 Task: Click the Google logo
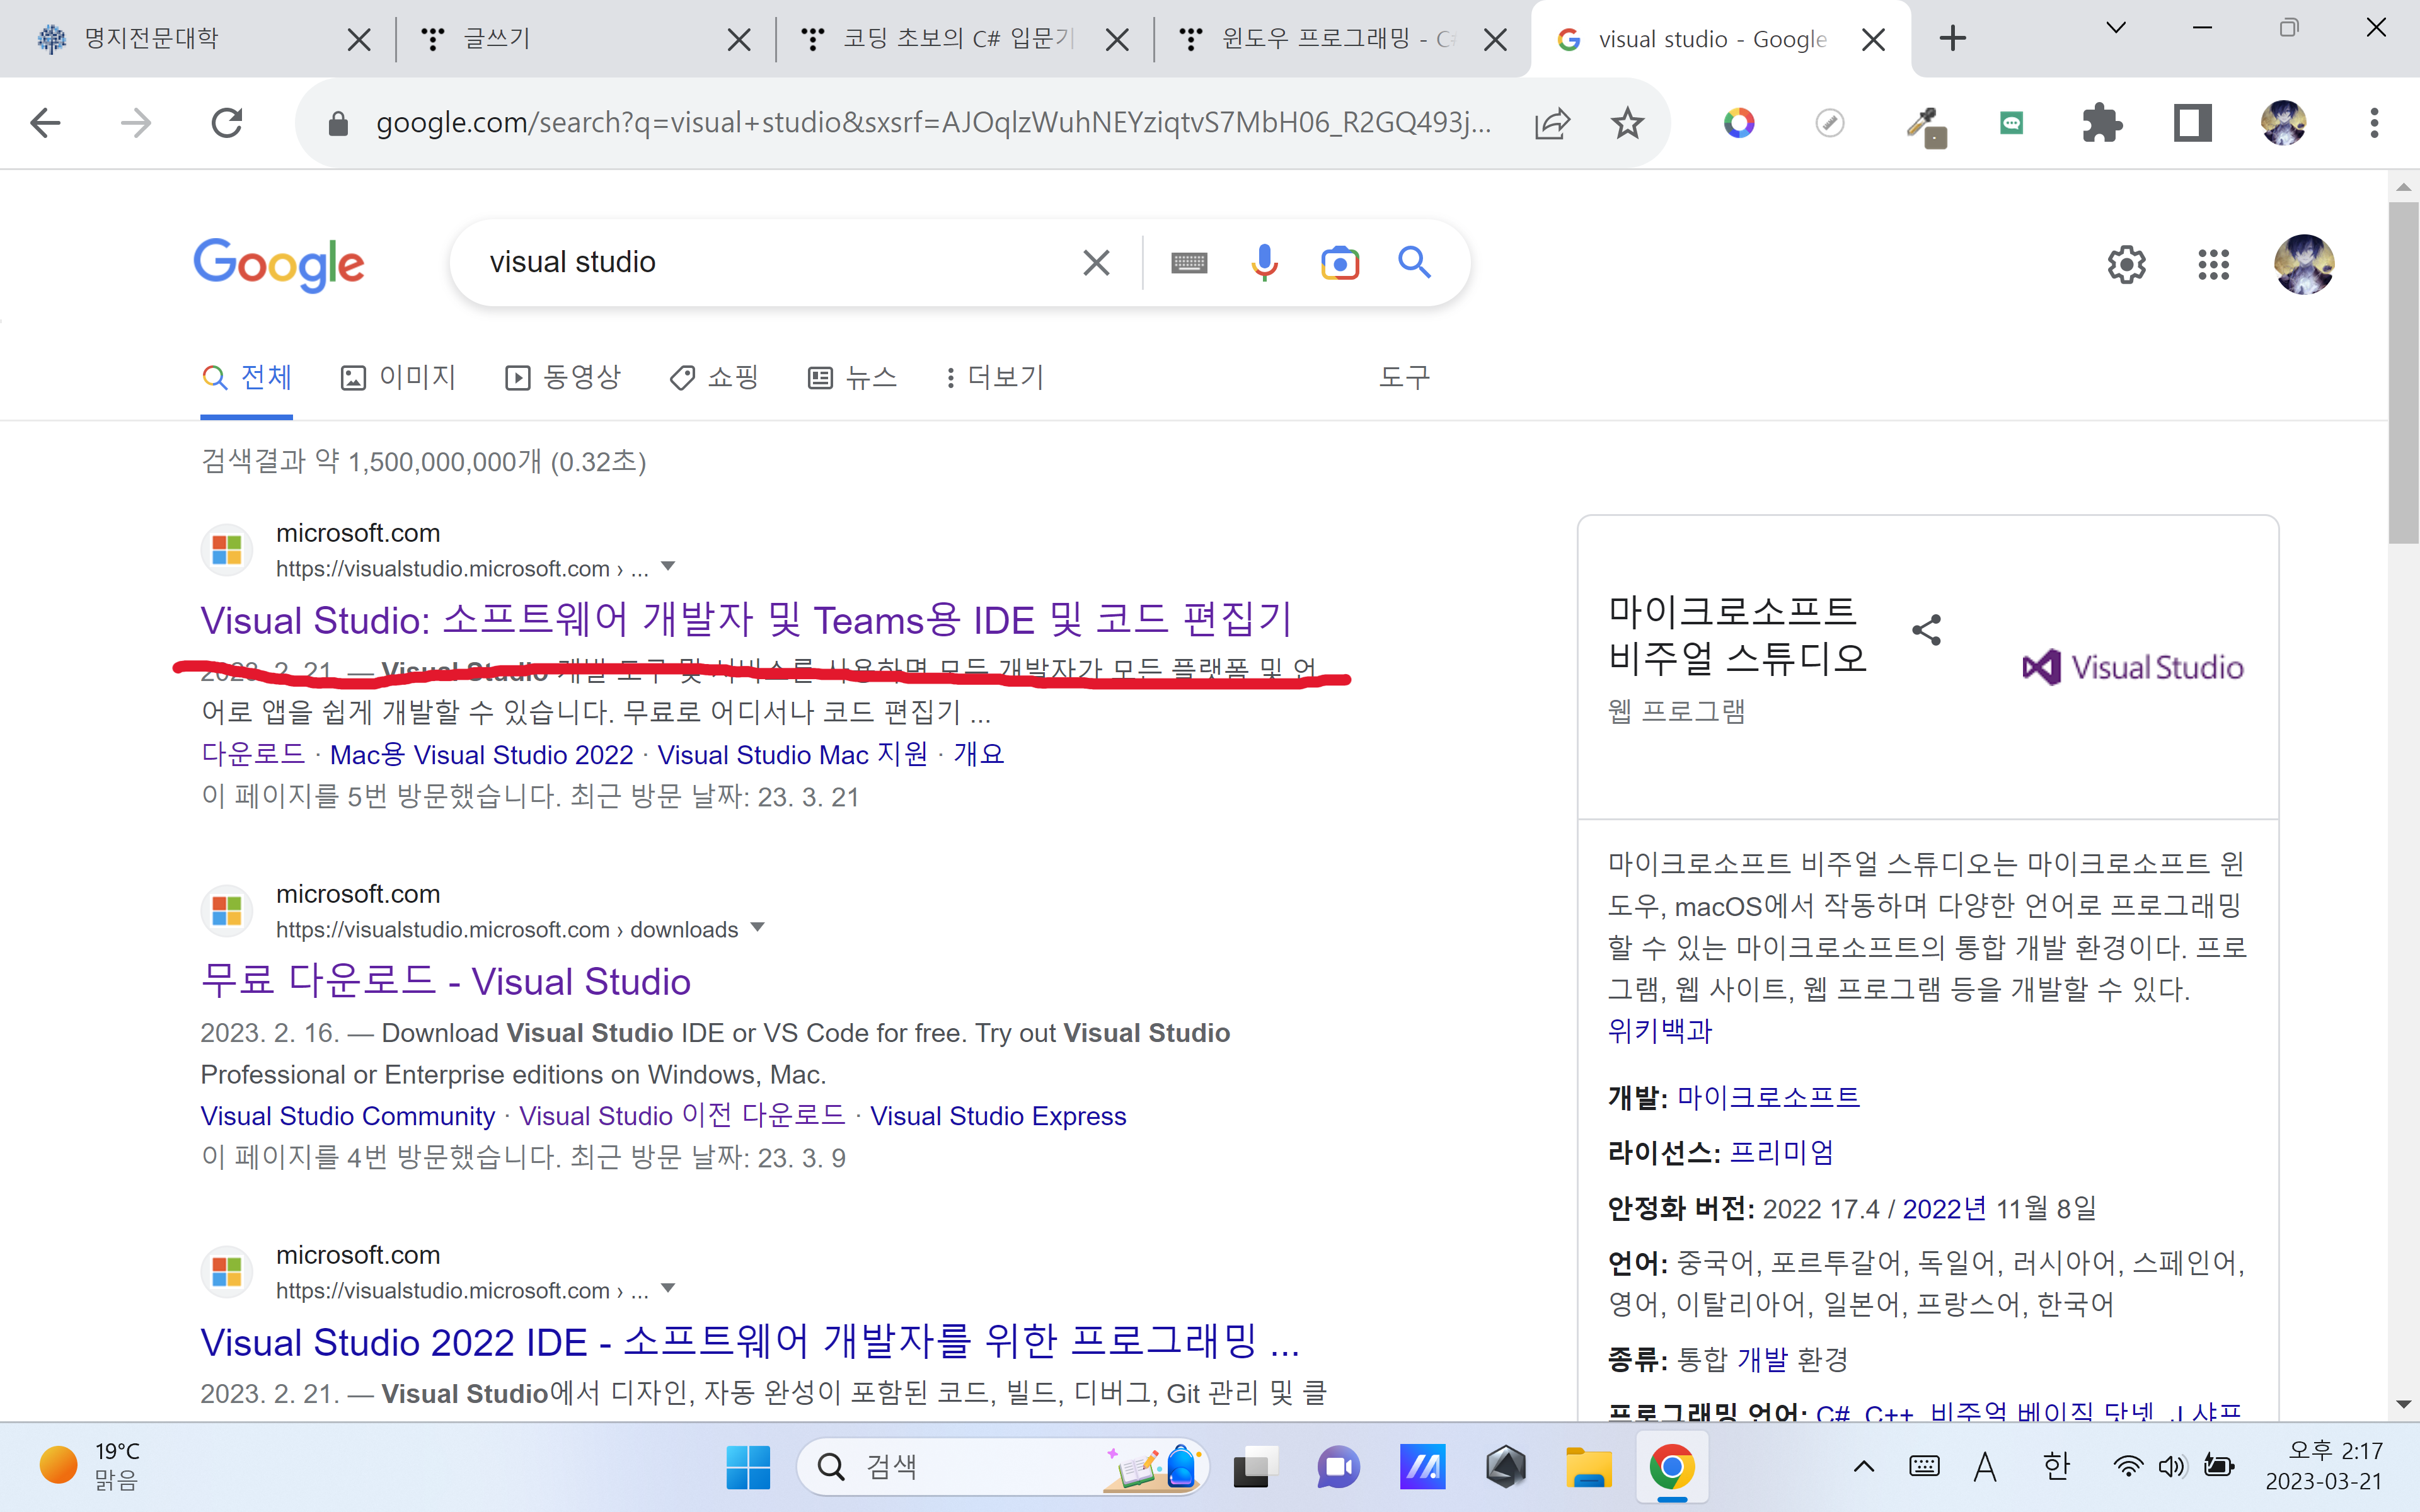pos(279,264)
